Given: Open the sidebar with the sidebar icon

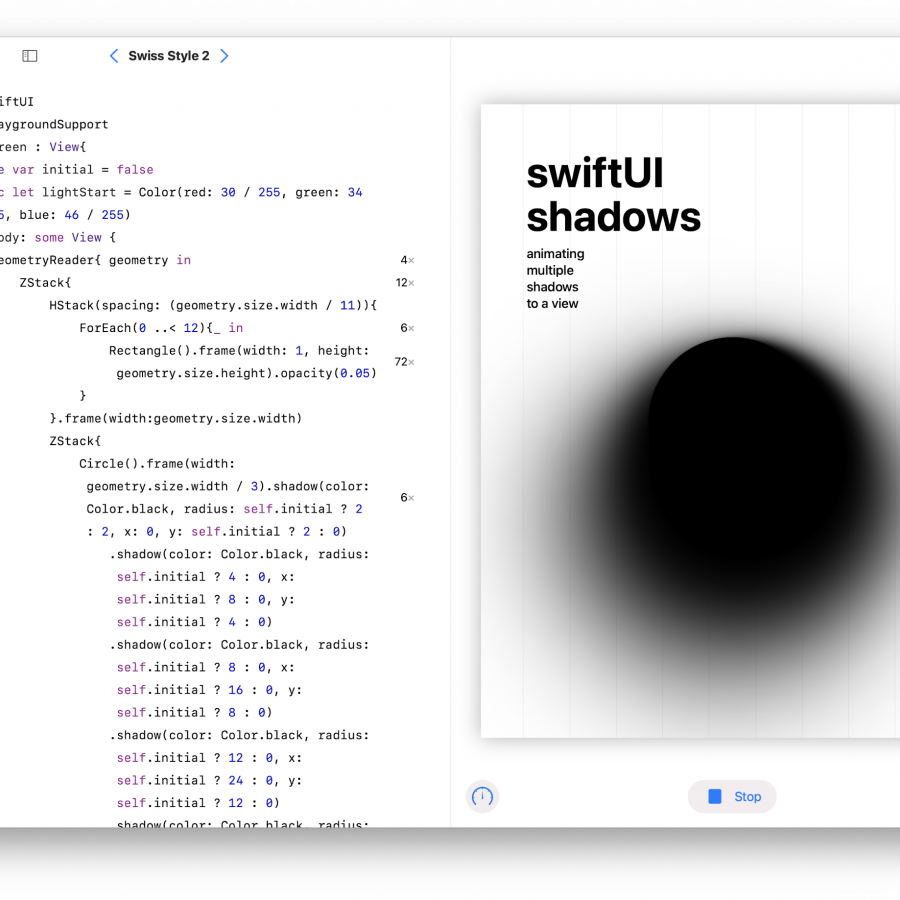Looking at the screenshot, I should (29, 56).
